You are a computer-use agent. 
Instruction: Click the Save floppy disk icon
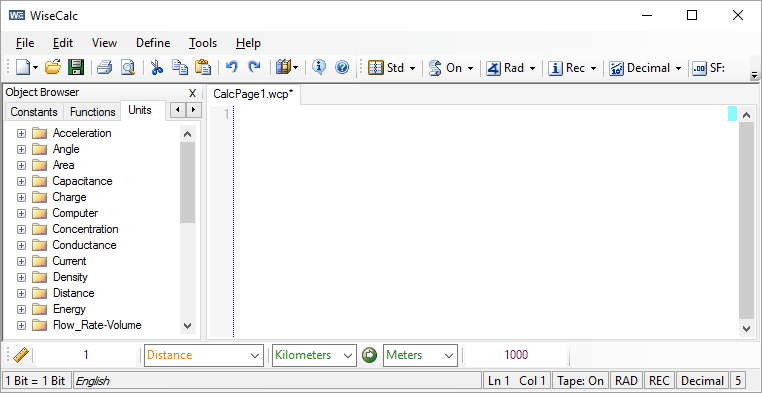coord(75,68)
